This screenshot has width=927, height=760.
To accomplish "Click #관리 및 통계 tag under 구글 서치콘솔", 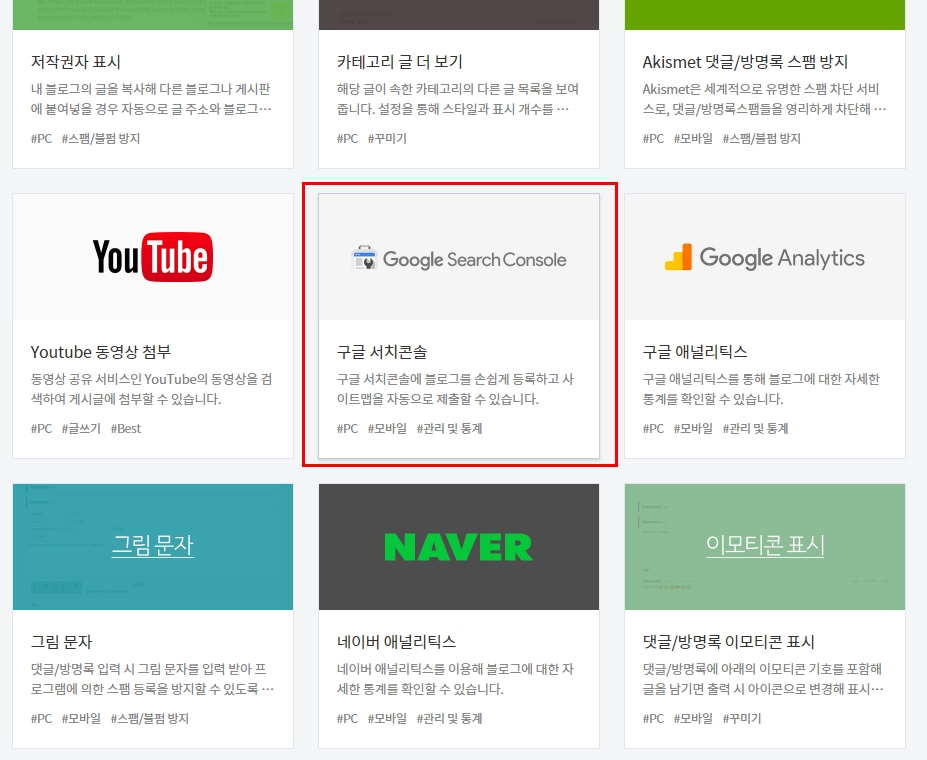I will [x=449, y=428].
